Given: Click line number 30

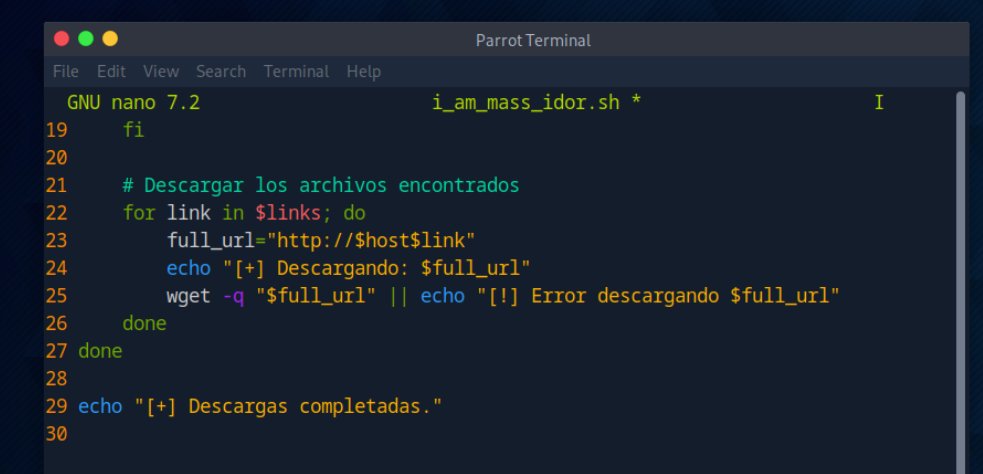Looking at the screenshot, I should pyautogui.click(x=56, y=434).
